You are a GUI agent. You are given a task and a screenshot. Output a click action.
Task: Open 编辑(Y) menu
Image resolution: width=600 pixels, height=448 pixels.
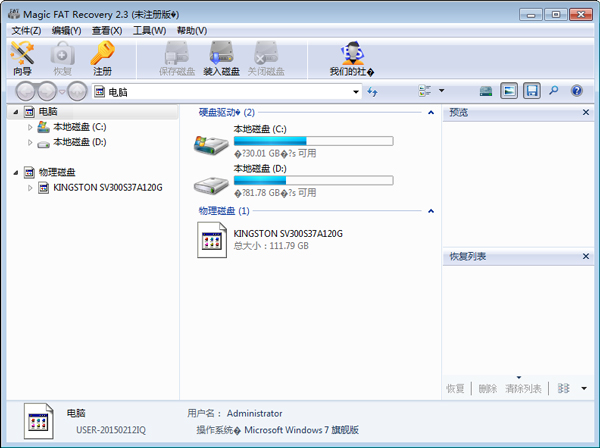67,31
